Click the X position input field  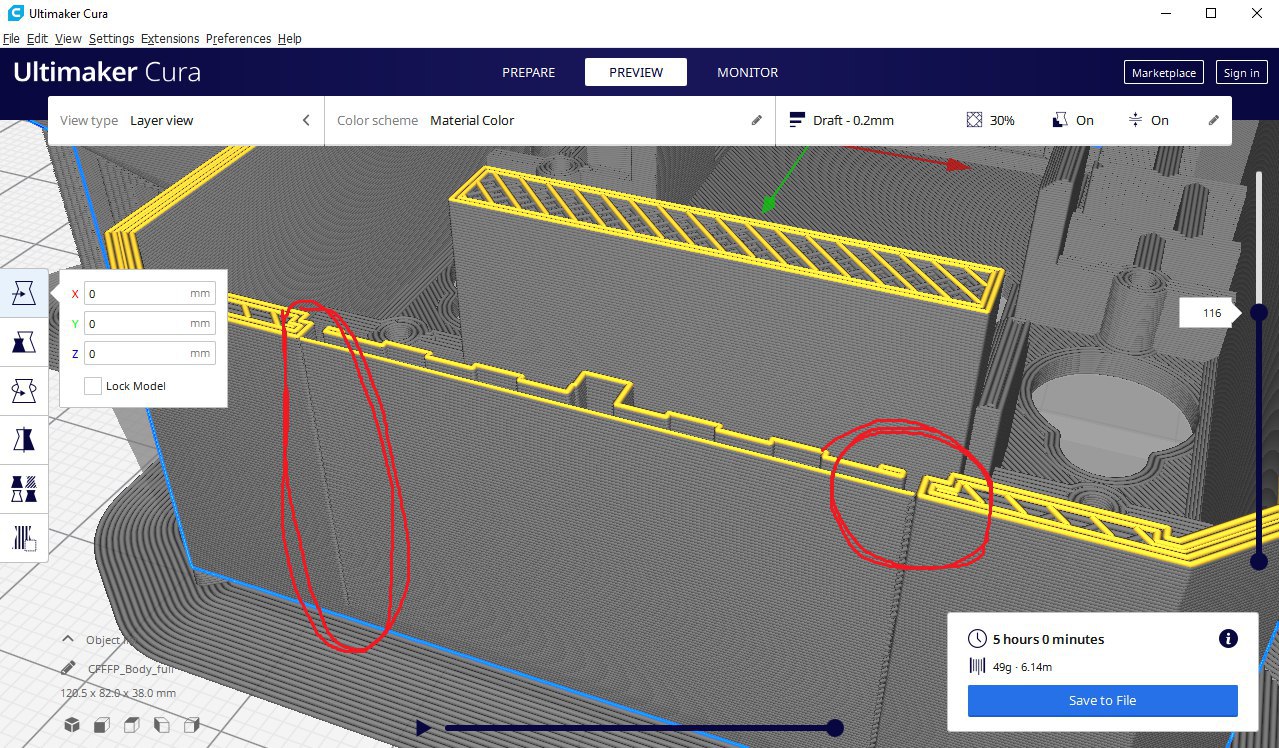click(x=150, y=294)
